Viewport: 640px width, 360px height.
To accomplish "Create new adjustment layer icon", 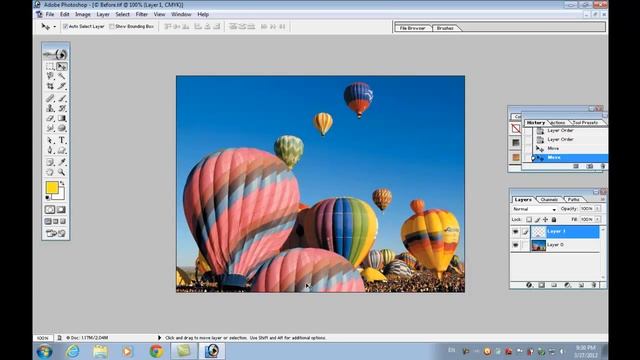I will [567, 285].
